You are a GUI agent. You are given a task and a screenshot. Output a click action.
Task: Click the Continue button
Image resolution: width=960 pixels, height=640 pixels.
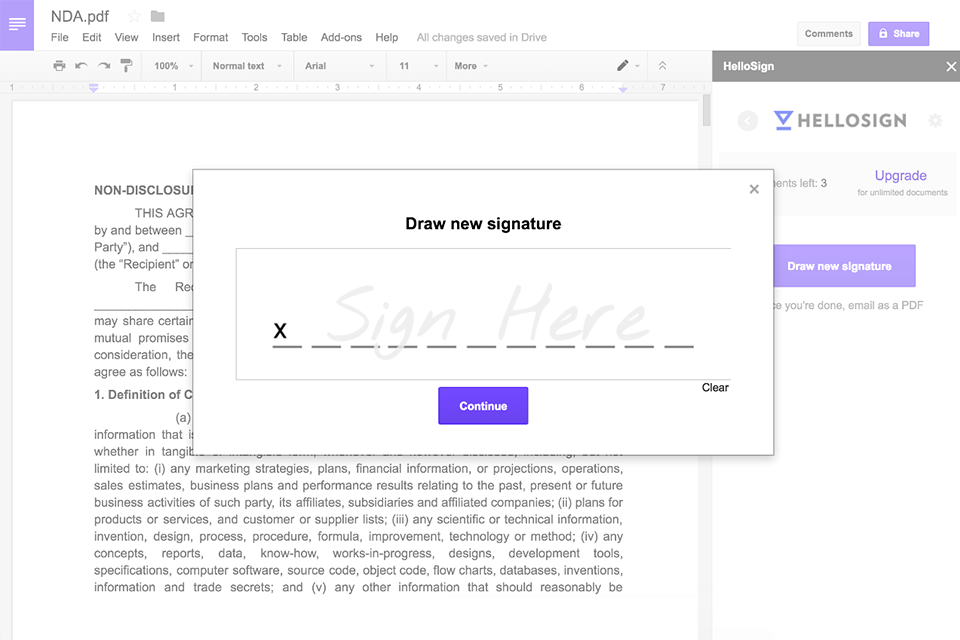tap(483, 405)
